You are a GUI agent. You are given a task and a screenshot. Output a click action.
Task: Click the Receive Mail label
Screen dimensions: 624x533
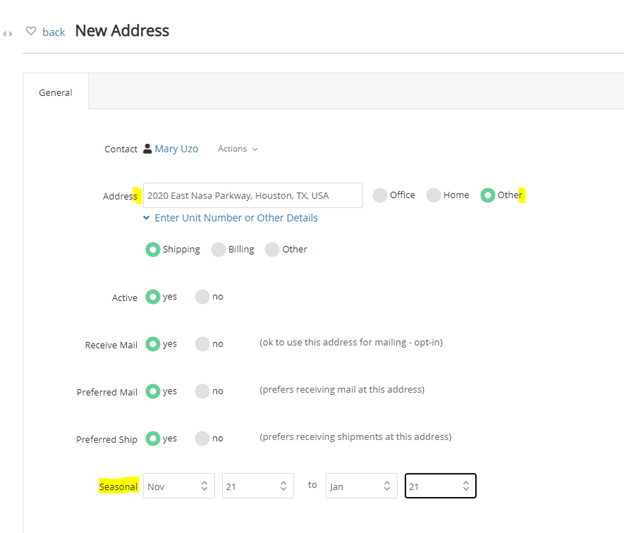click(x=111, y=345)
